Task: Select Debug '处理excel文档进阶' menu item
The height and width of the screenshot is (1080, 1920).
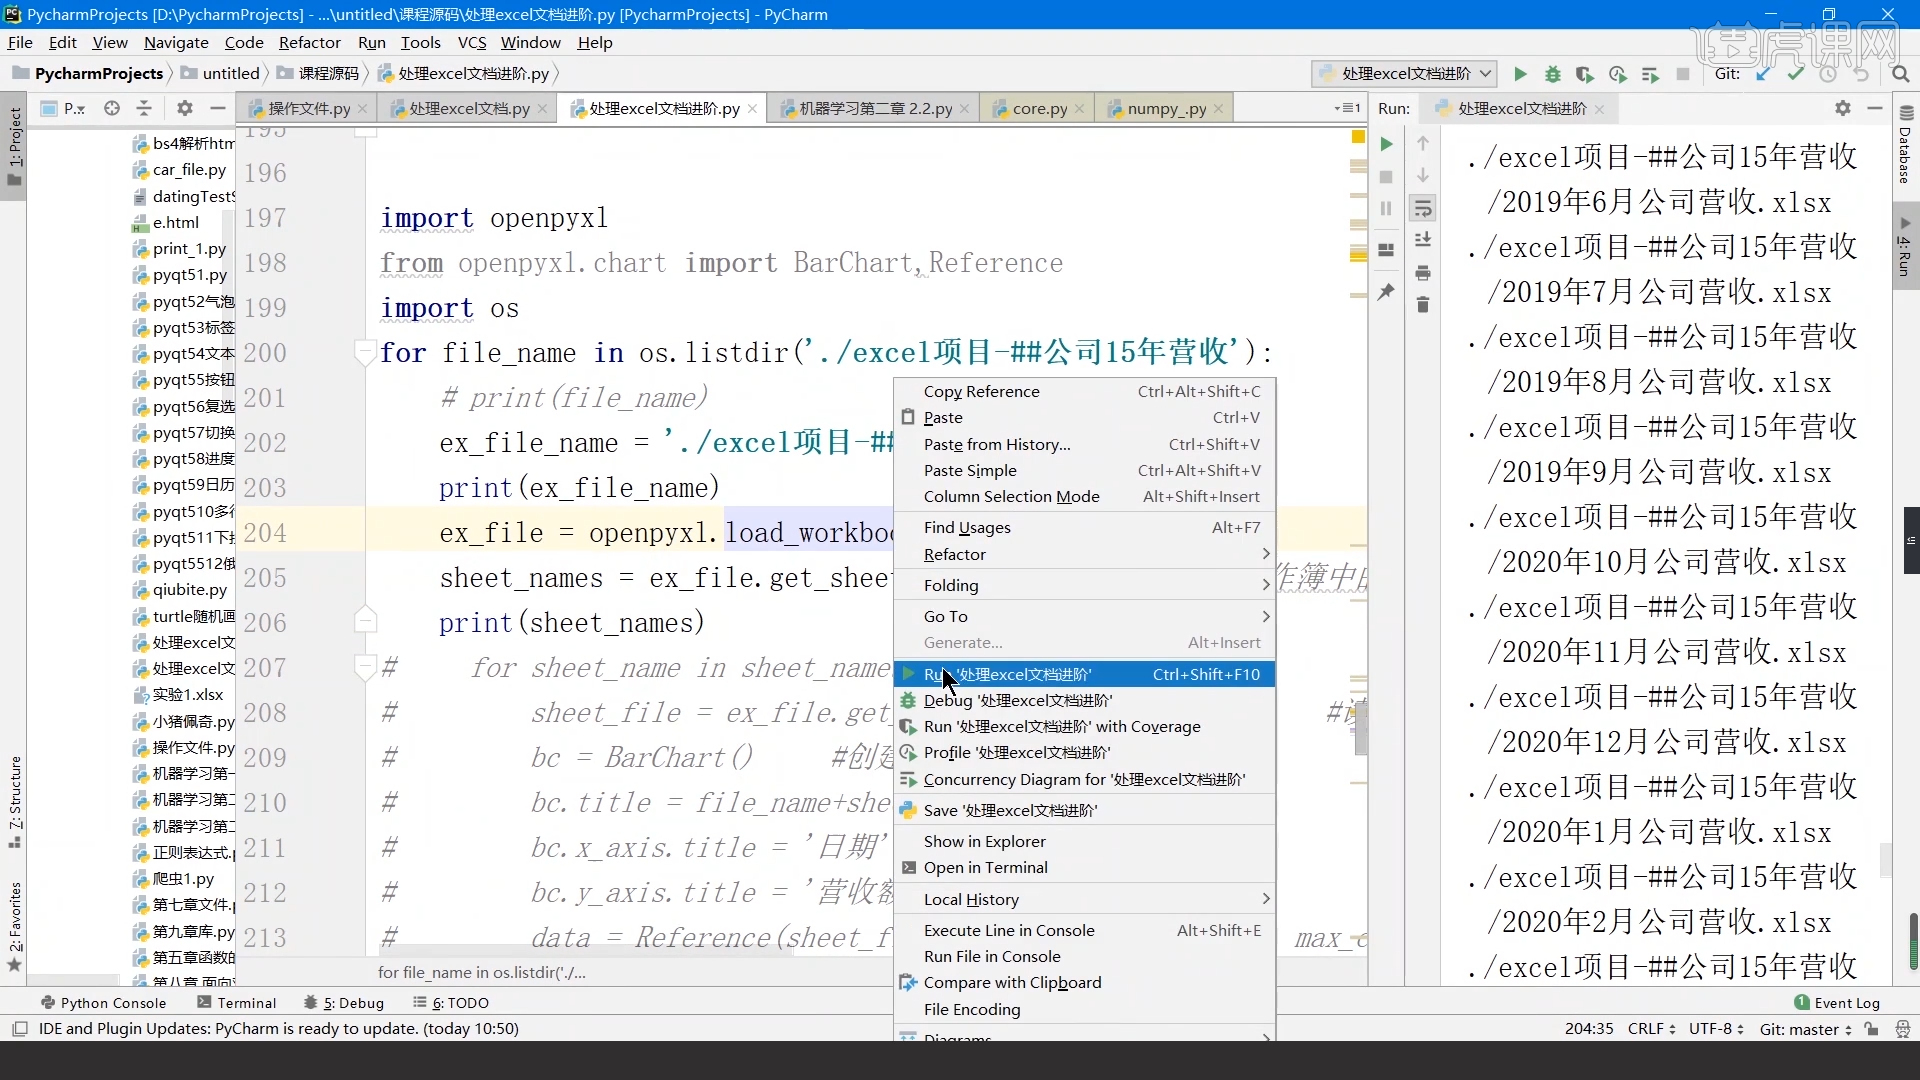Action: (x=1085, y=700)
